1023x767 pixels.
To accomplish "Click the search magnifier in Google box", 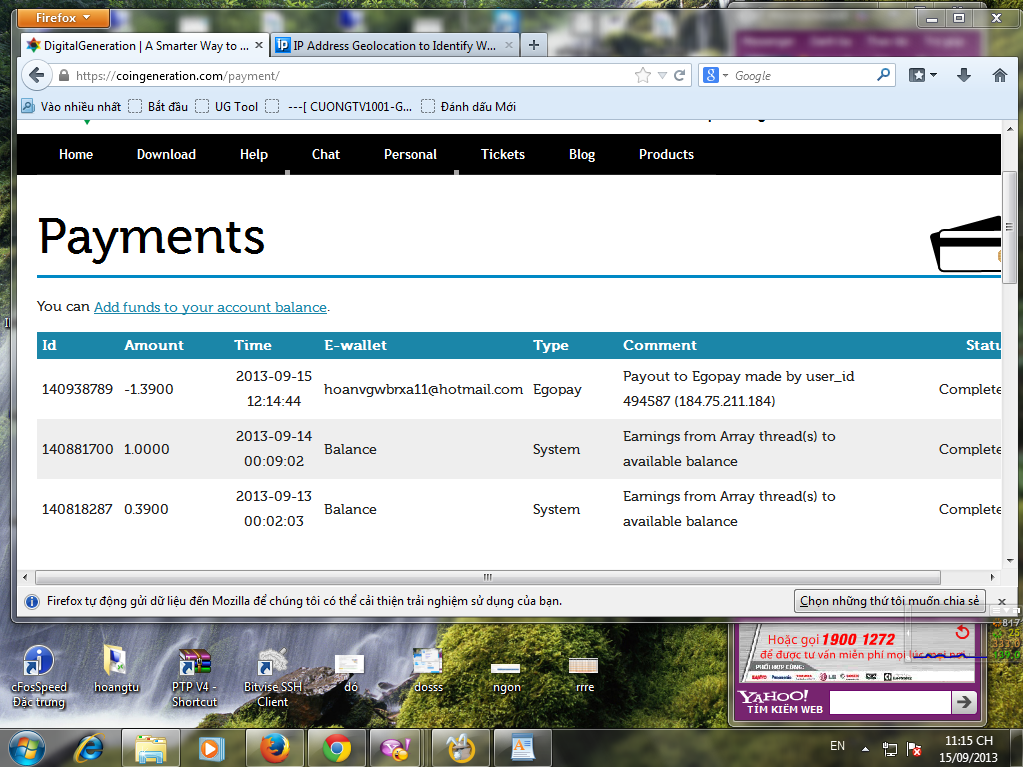I will pos(883,75).
